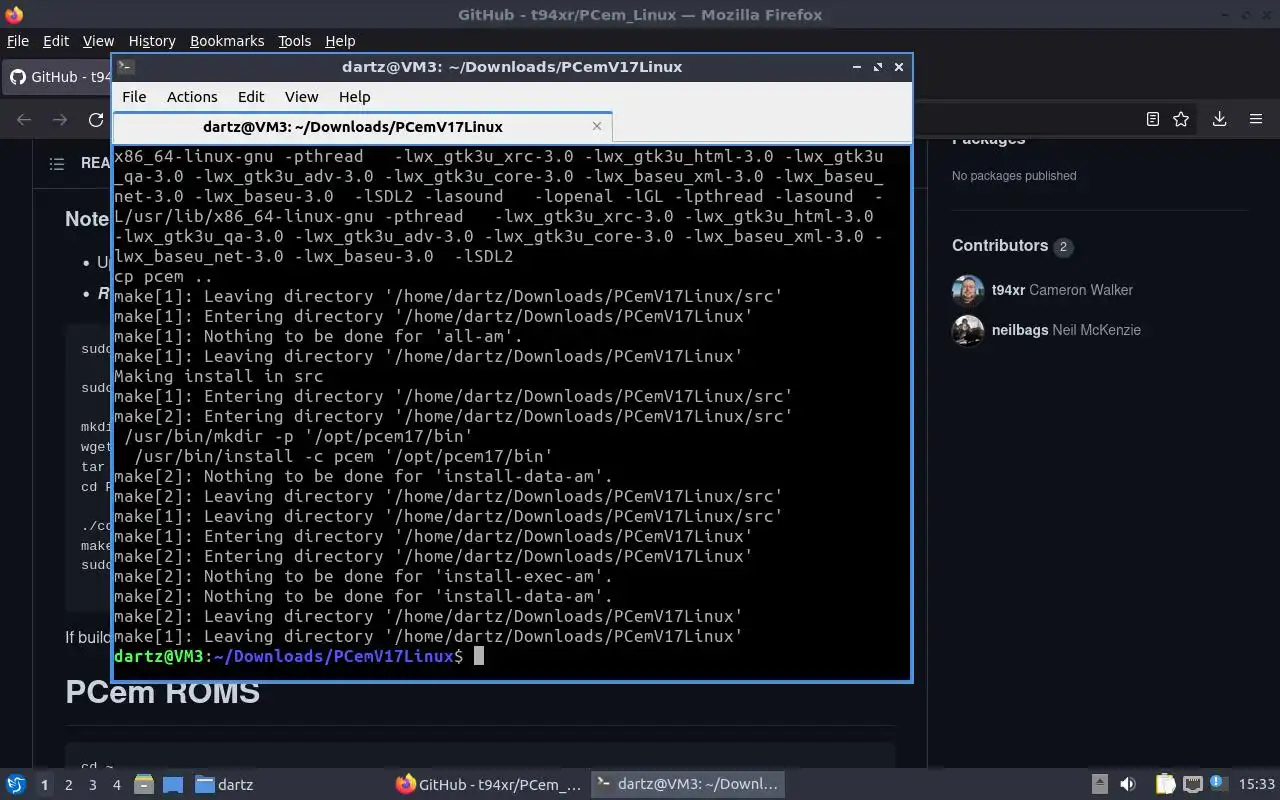Click the 'PCem ROMS' heading
The image size is (1280, 800).
tap(163, 692)
